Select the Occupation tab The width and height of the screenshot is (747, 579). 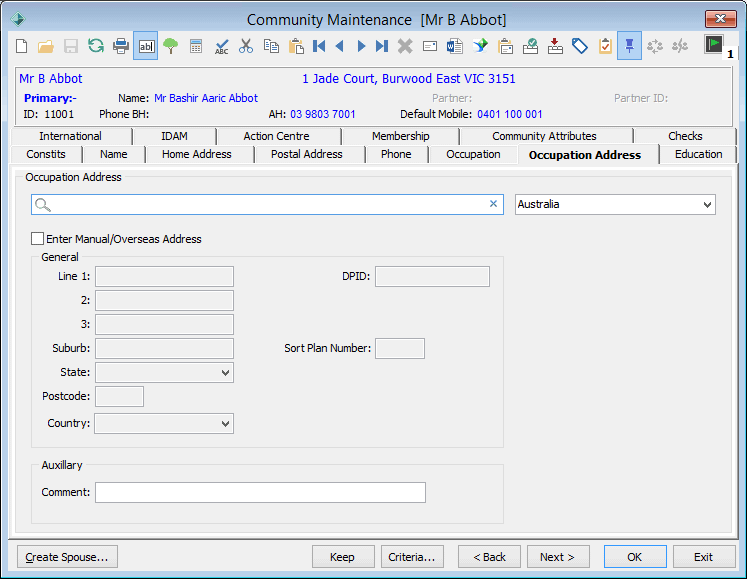tap(473, 154)
